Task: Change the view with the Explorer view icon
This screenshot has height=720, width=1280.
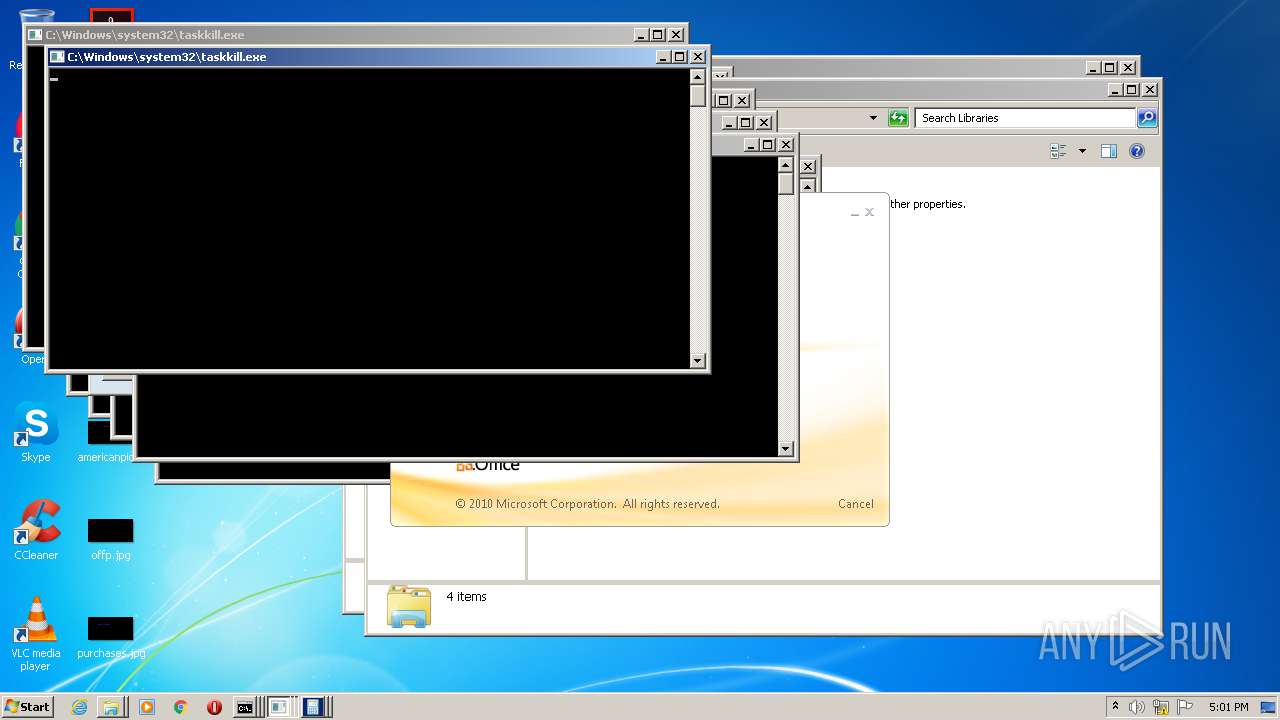Action: click(x=1059, y=151)
